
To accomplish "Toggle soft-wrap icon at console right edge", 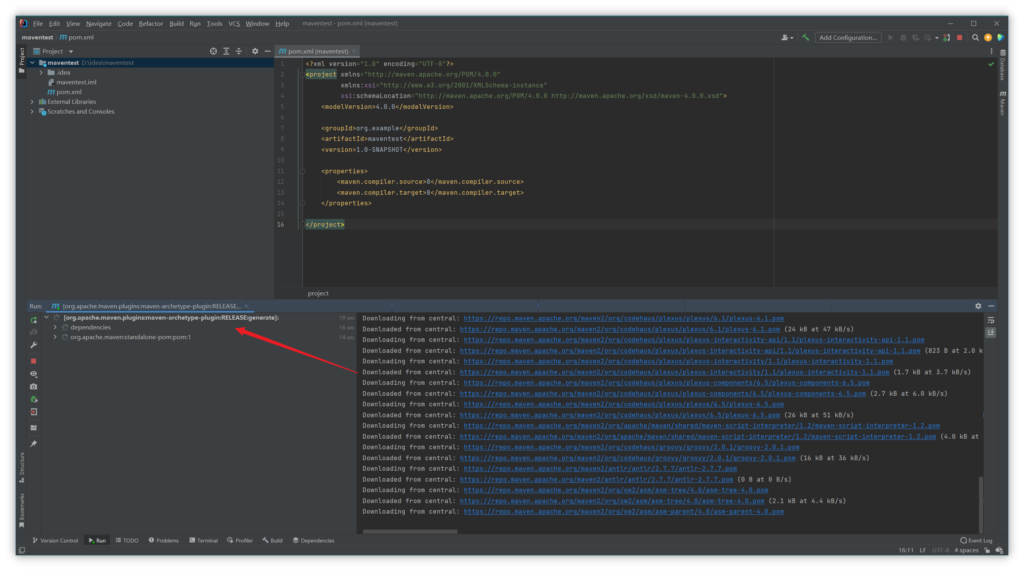I will pos(991,320).
